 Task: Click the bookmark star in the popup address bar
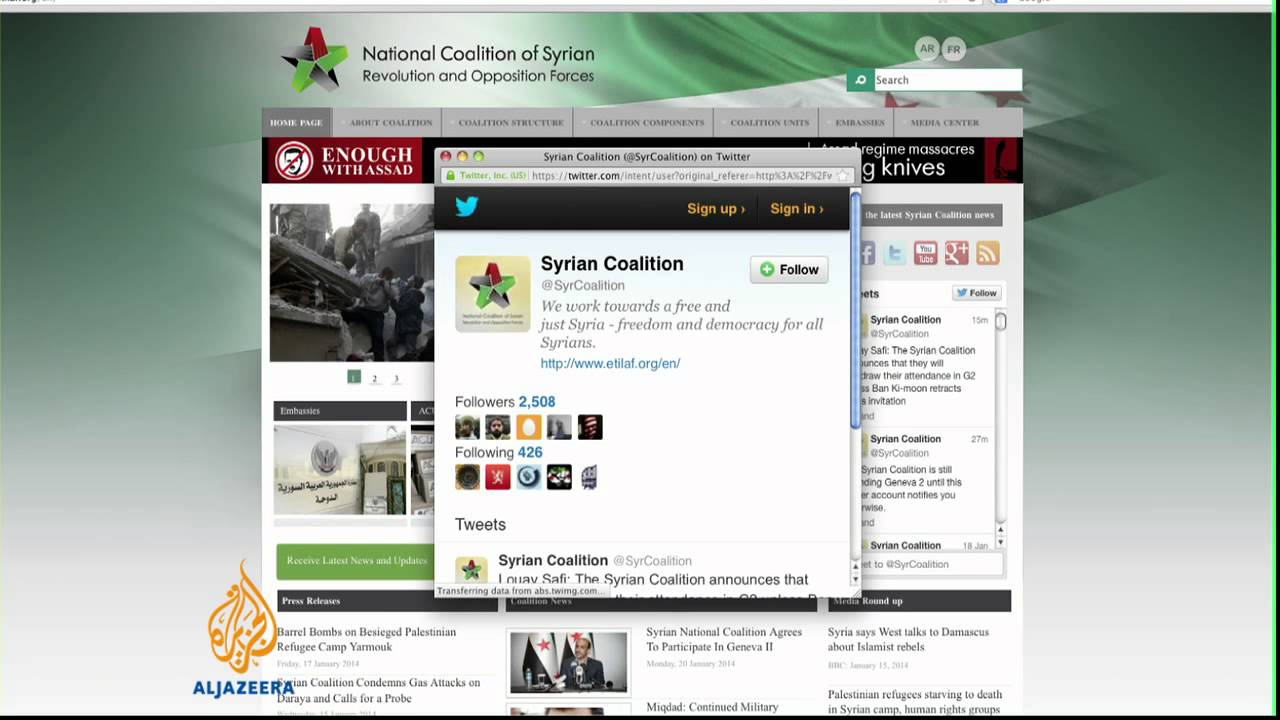(842, 175)
